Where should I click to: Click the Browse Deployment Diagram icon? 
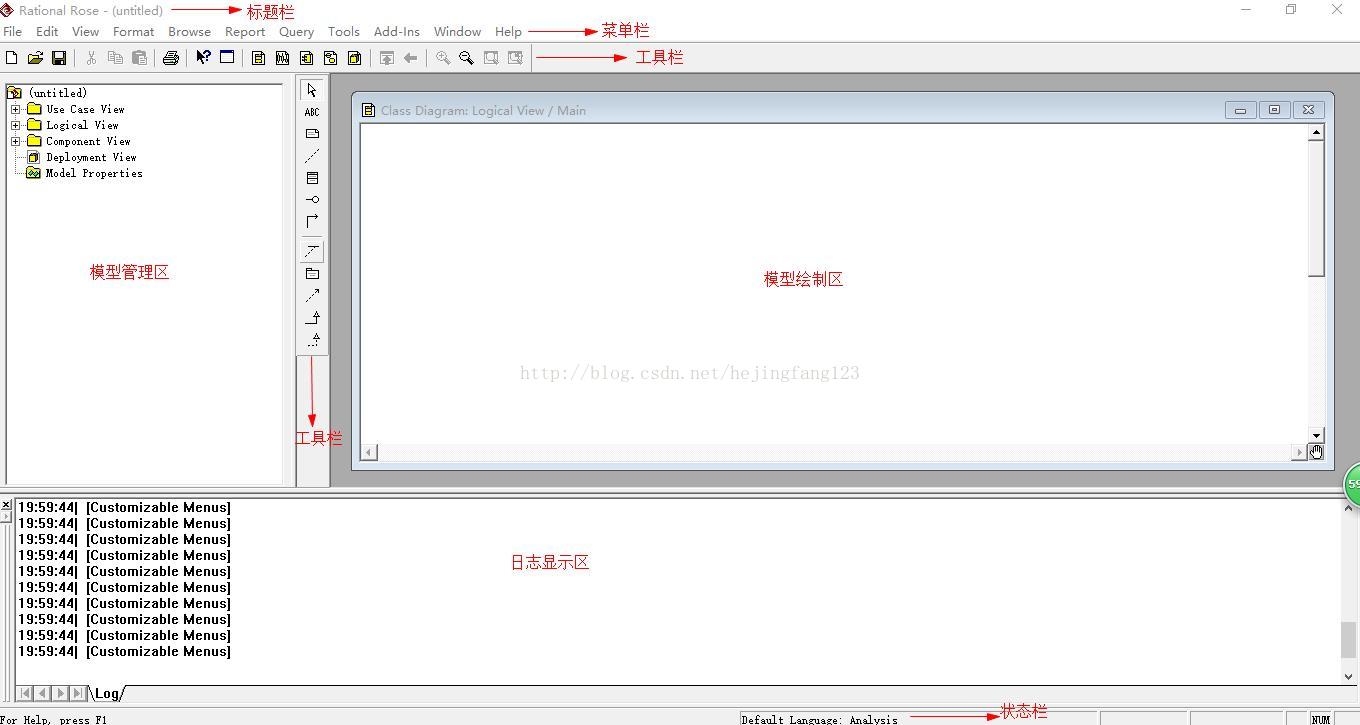pyautogui.click(x=354, y=58)
